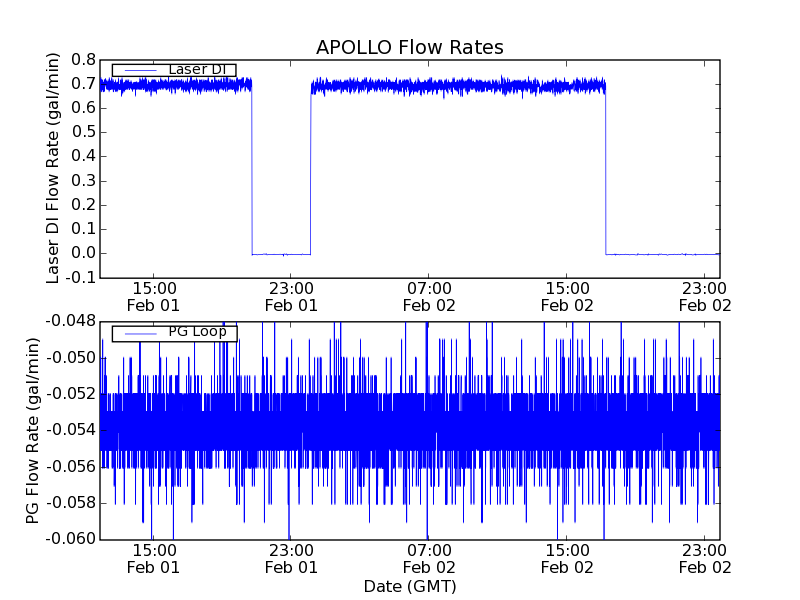This screenshot has width=800, height=600.
Task: Select the 0.7 tick on Laser DI axis
Action: [83, 84]
